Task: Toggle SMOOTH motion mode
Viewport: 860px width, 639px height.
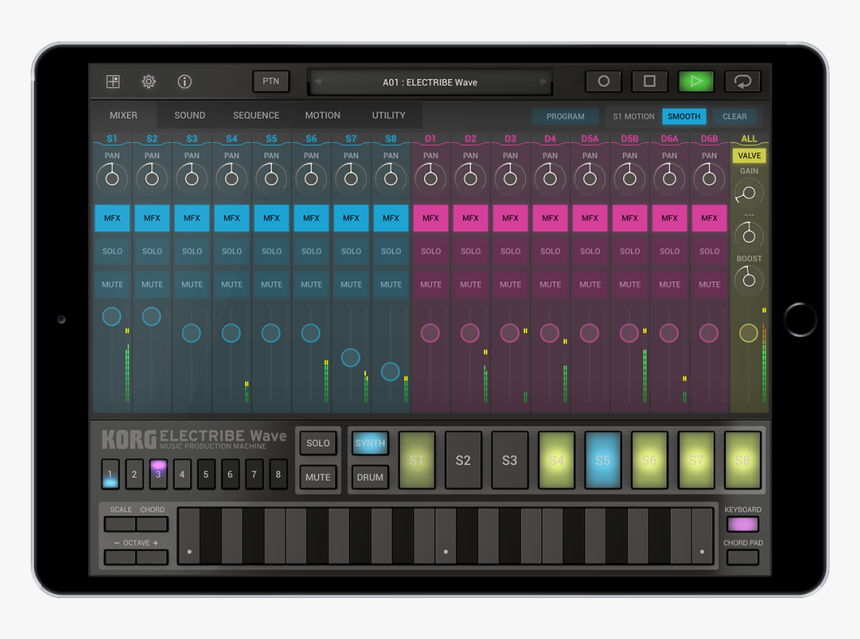Action: pyautogui.click(x=683, y=116)
